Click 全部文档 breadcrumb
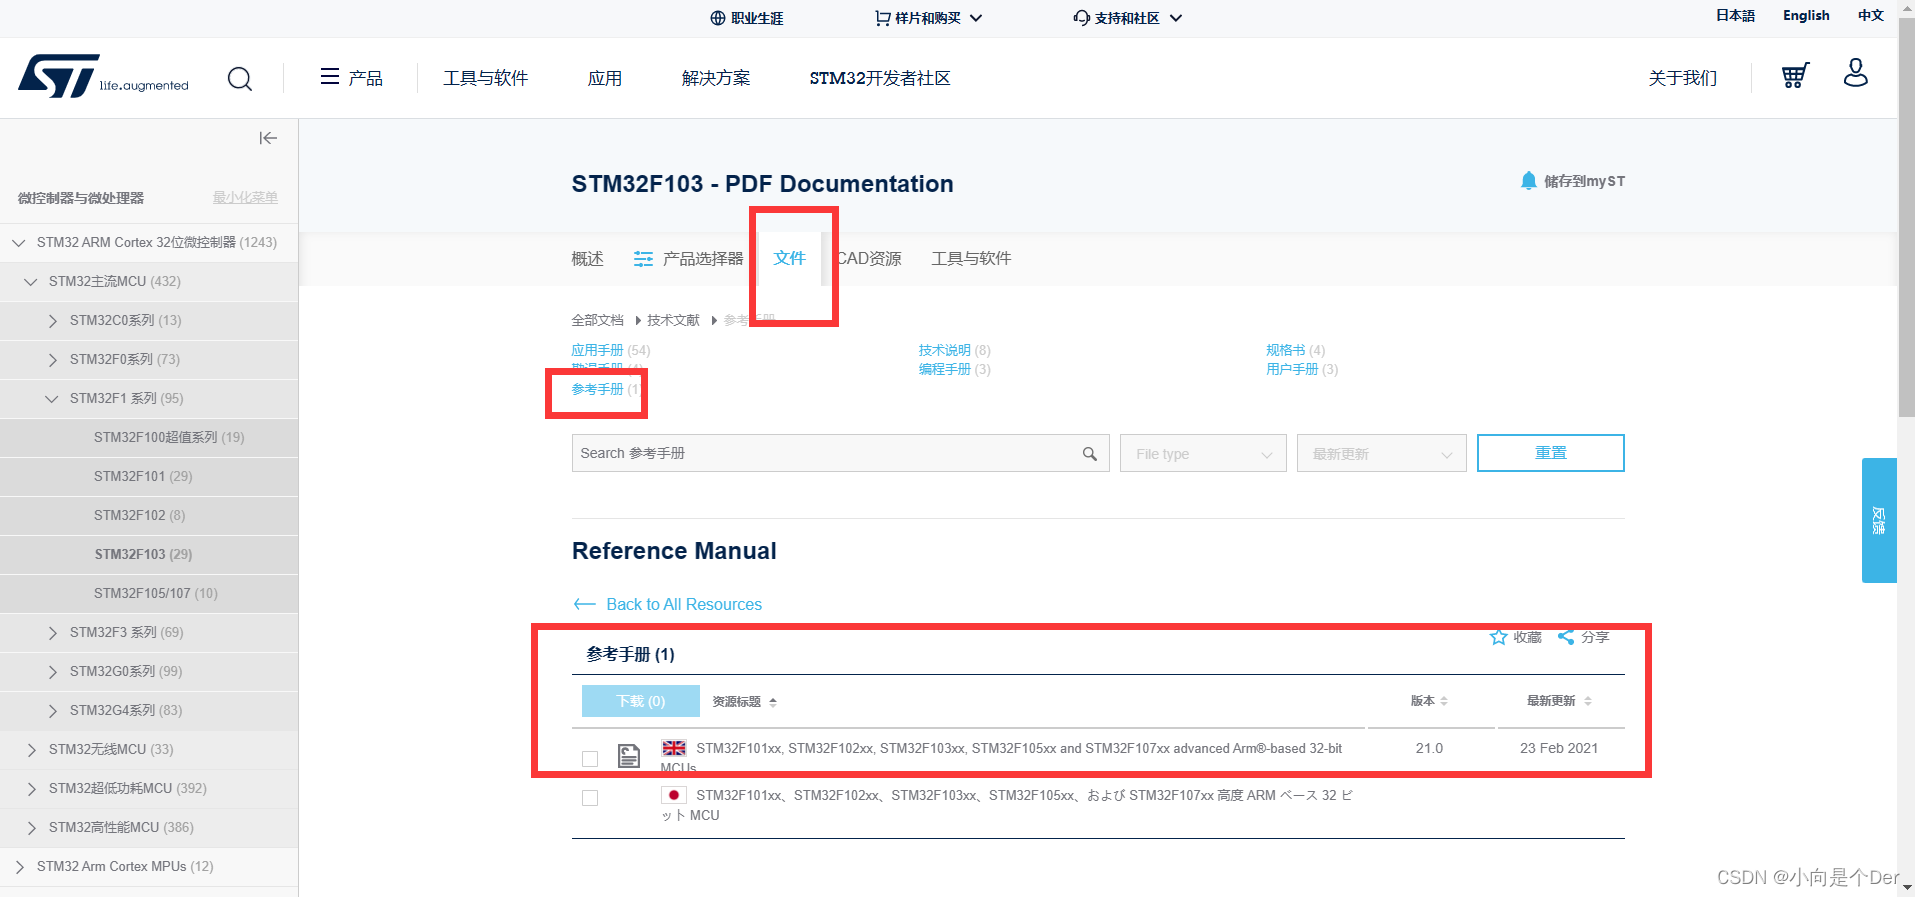Screen dimensions: 1915x897 click(597, 320)
